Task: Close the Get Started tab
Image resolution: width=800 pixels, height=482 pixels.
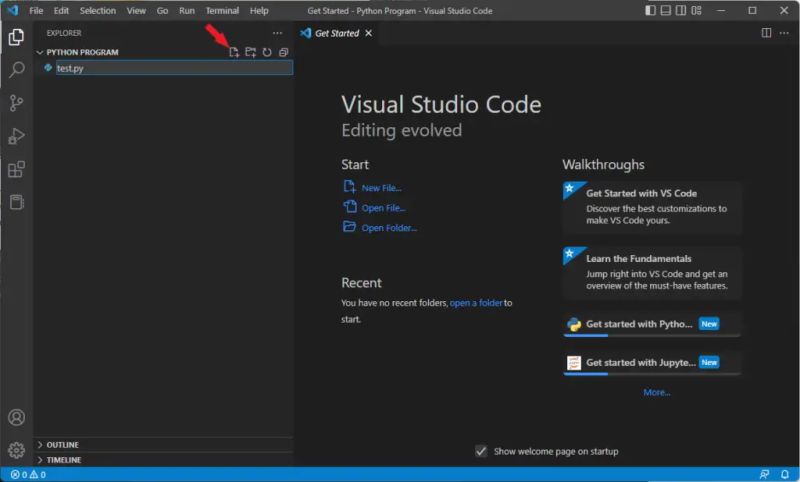Action: point(368,33)
